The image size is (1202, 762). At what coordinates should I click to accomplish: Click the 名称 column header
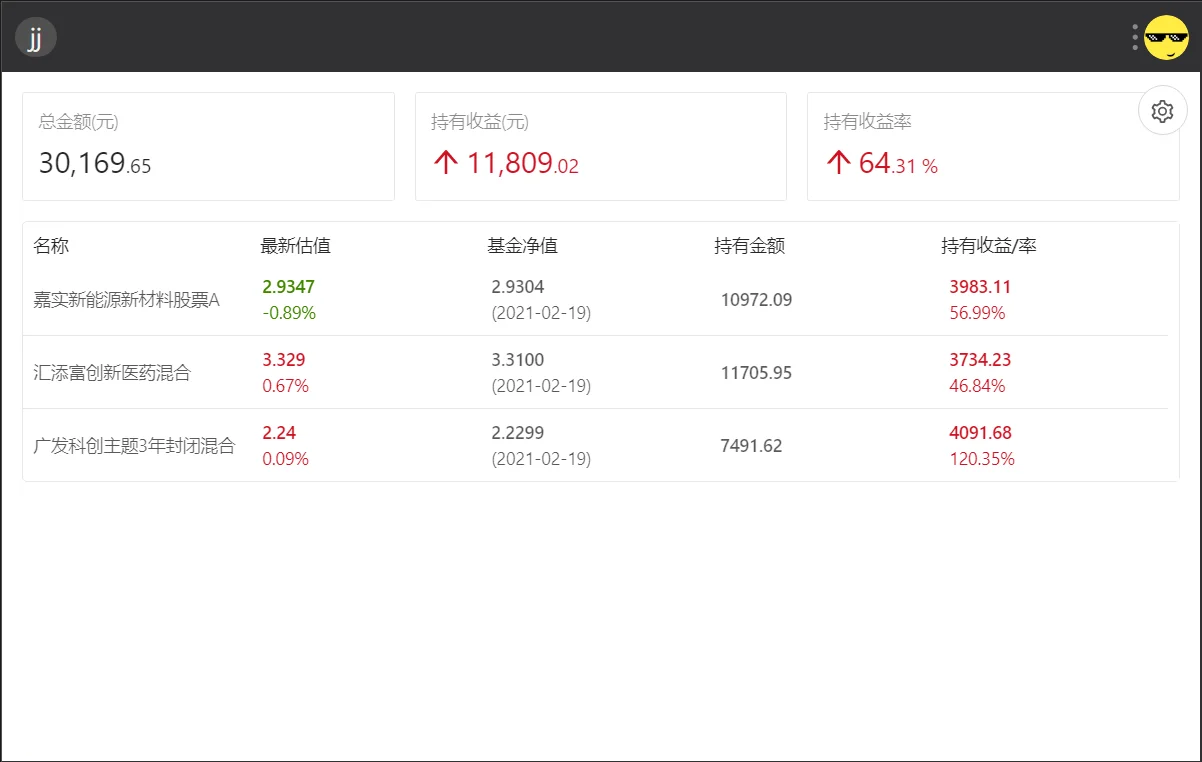[51, 246]
